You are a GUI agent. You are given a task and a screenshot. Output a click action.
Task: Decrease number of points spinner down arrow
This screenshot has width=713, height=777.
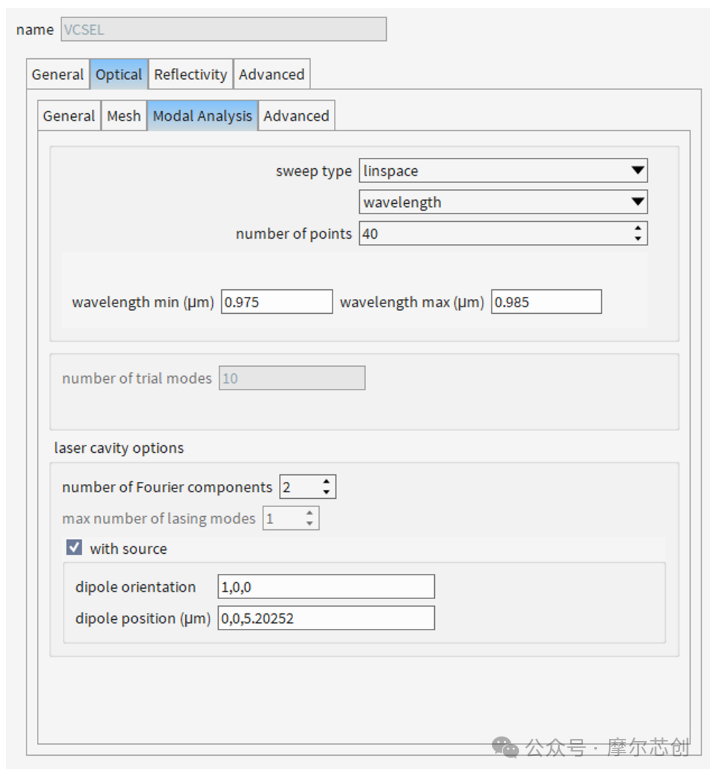point(638,239)
